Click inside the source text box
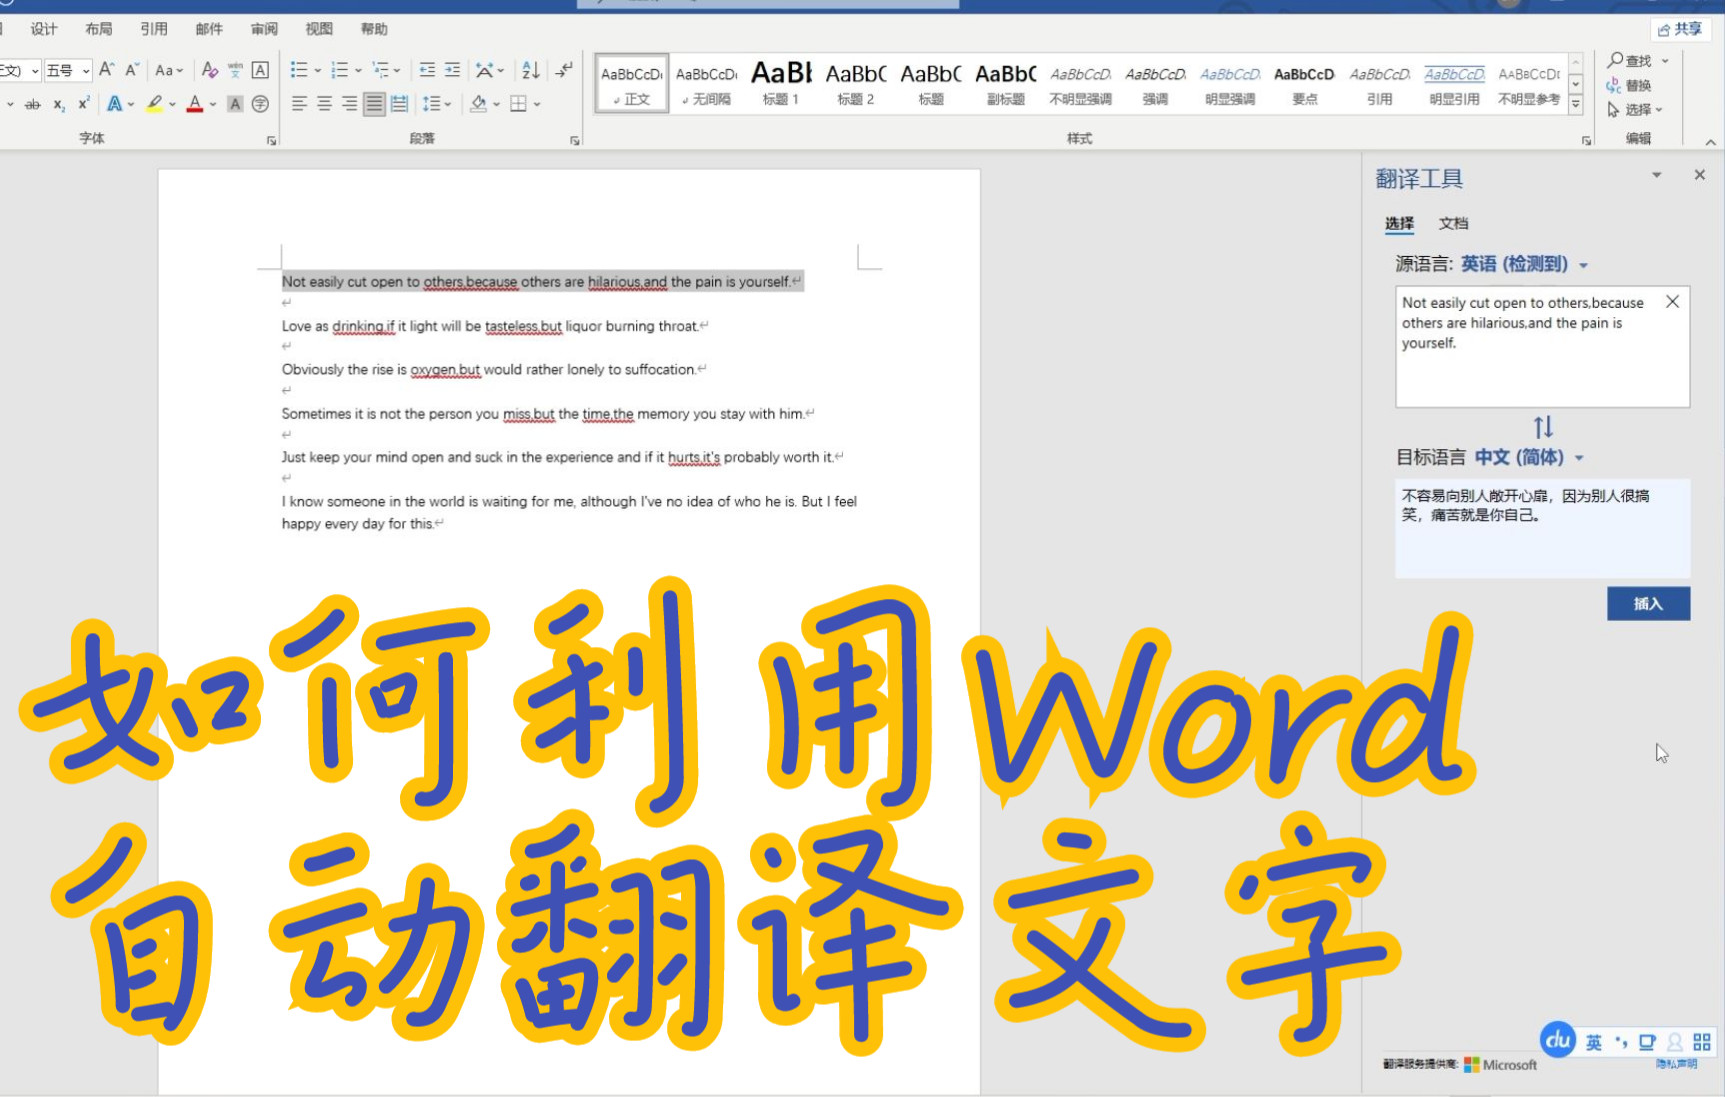 (1542, 347)
